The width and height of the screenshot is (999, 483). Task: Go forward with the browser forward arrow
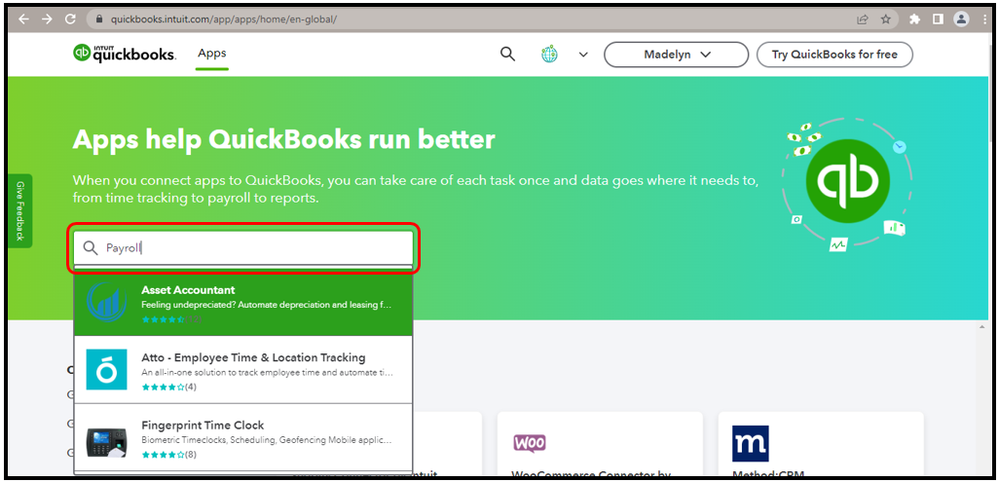click(x=47, y=19)
